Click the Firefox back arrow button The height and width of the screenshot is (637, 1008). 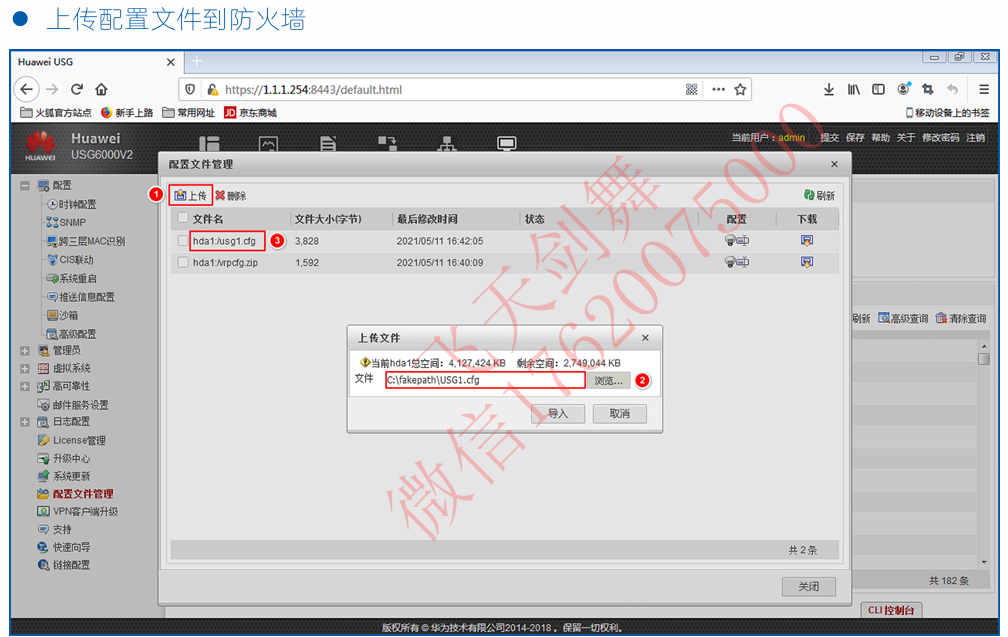tap(26, 89)
